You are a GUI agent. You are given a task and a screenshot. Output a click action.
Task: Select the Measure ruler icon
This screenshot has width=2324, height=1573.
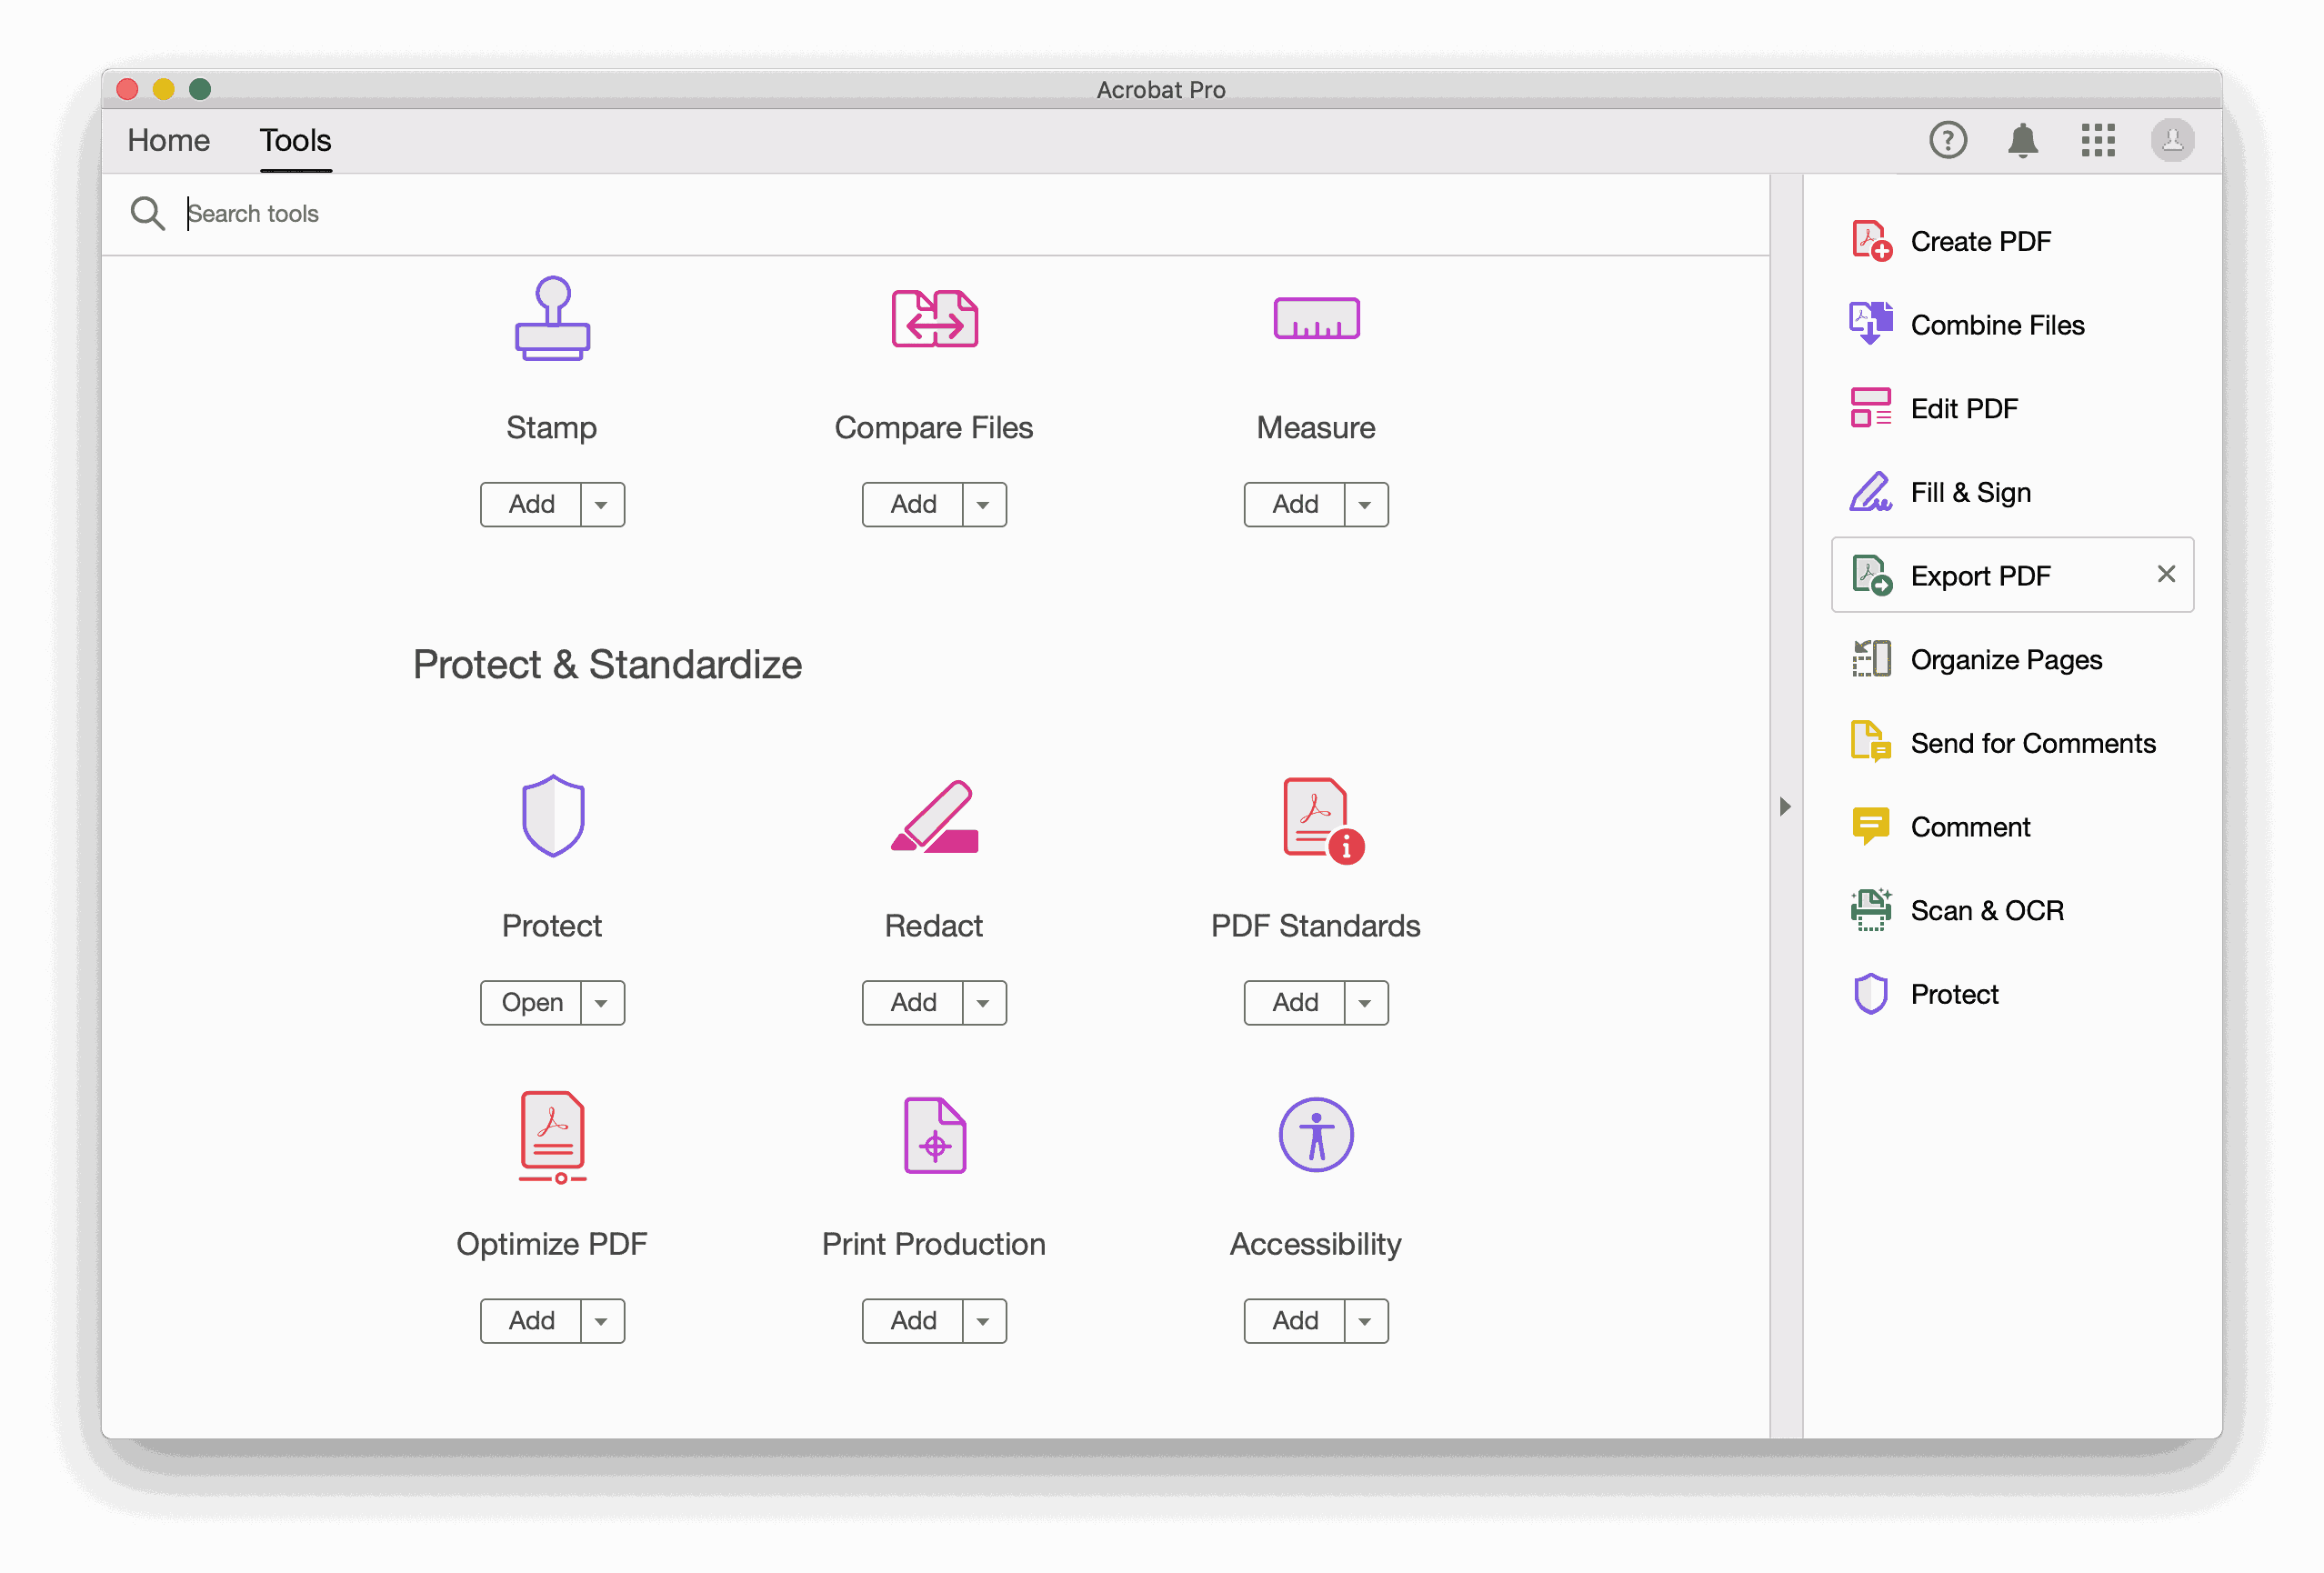[1316, 319]
